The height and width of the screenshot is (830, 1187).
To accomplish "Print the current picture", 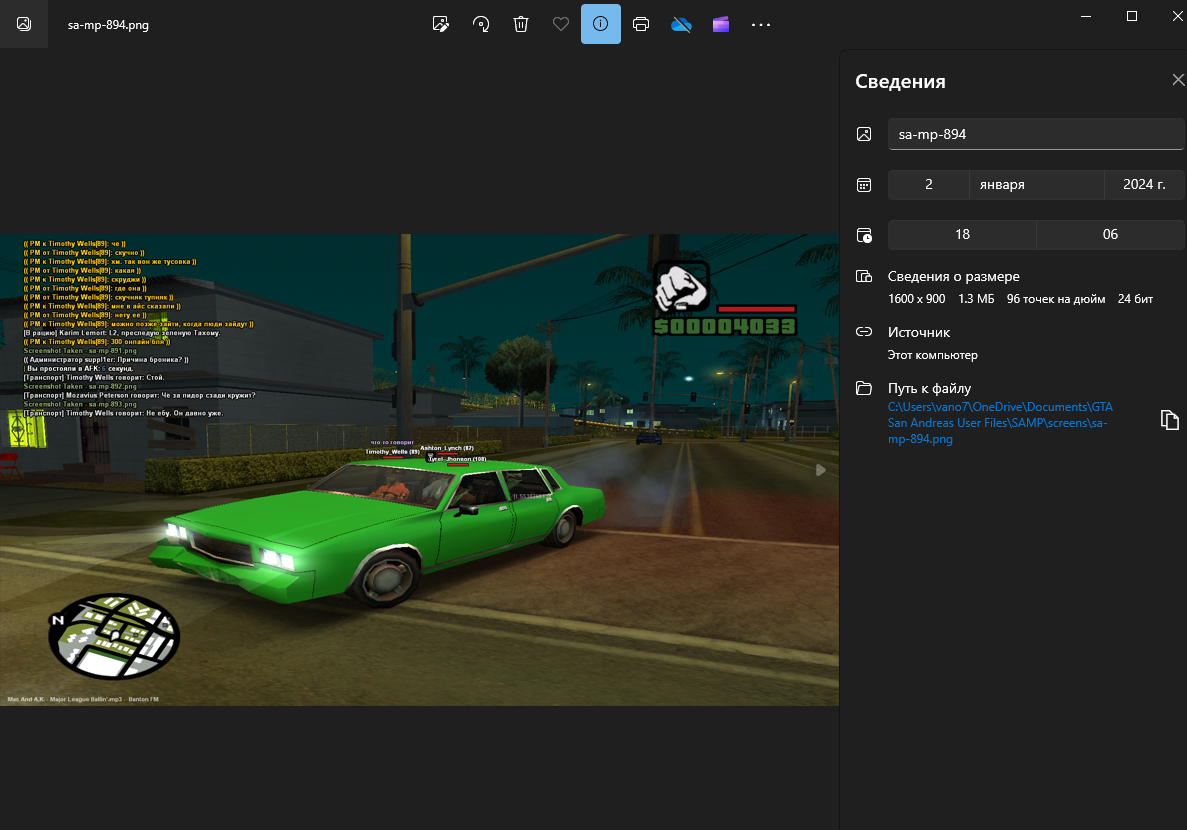I will (641, 24).
